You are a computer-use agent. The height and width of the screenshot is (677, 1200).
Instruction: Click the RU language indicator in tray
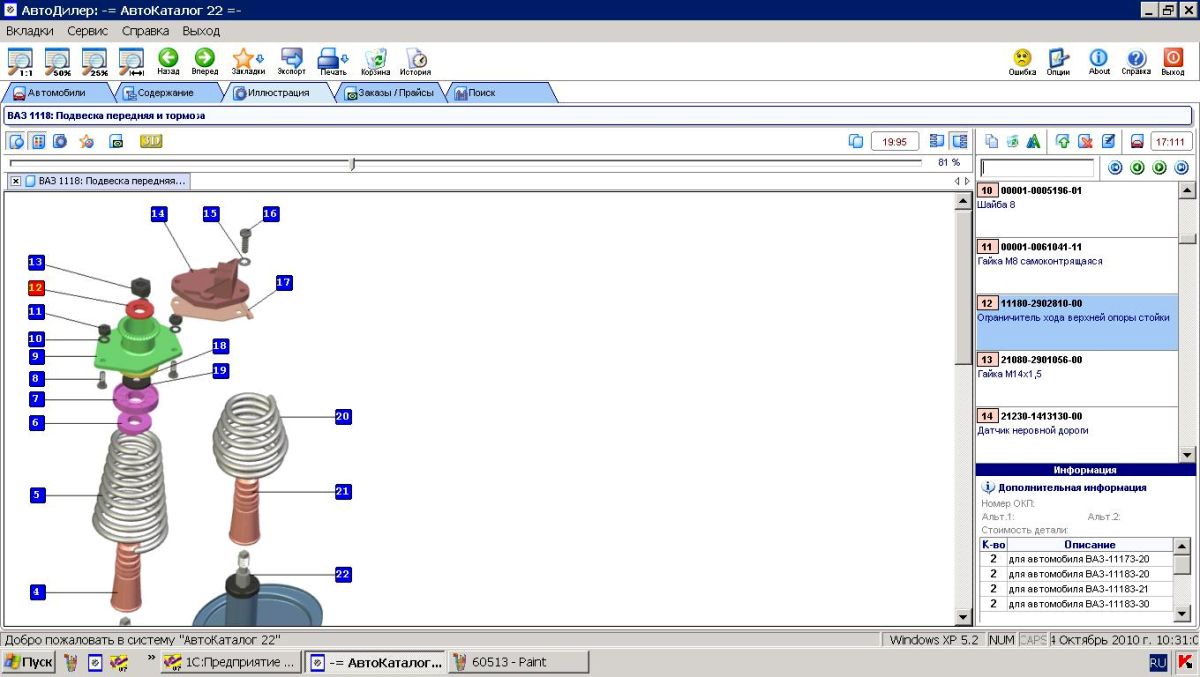pos(1158,662)
